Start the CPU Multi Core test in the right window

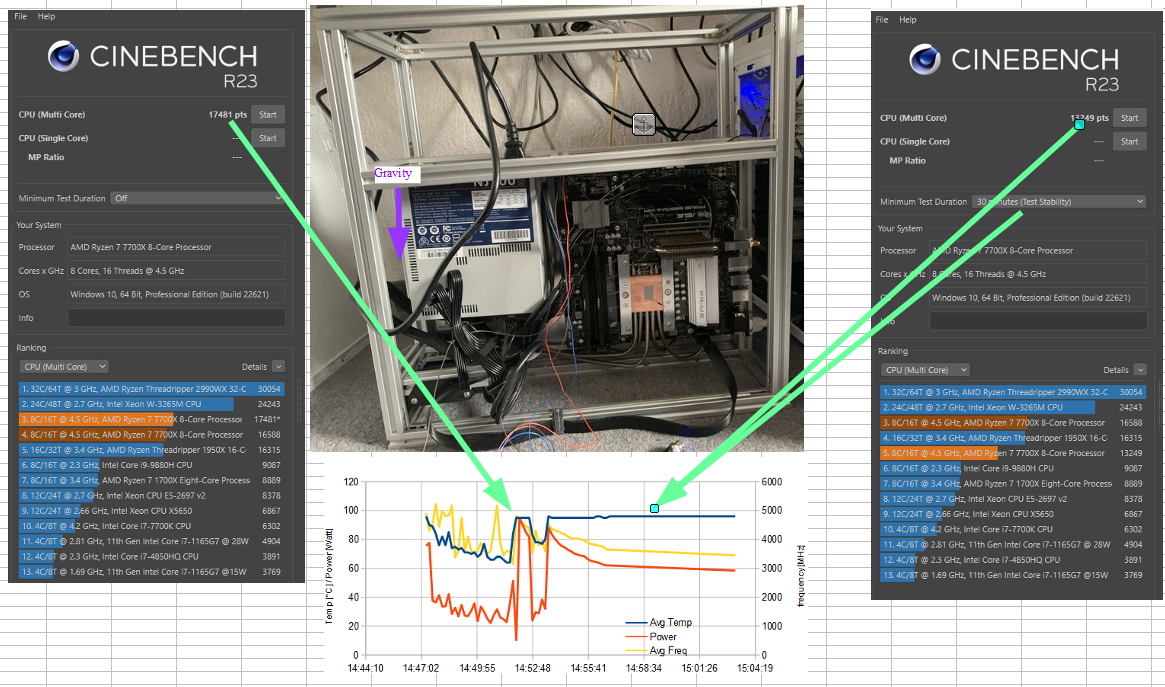(1129, 117)
